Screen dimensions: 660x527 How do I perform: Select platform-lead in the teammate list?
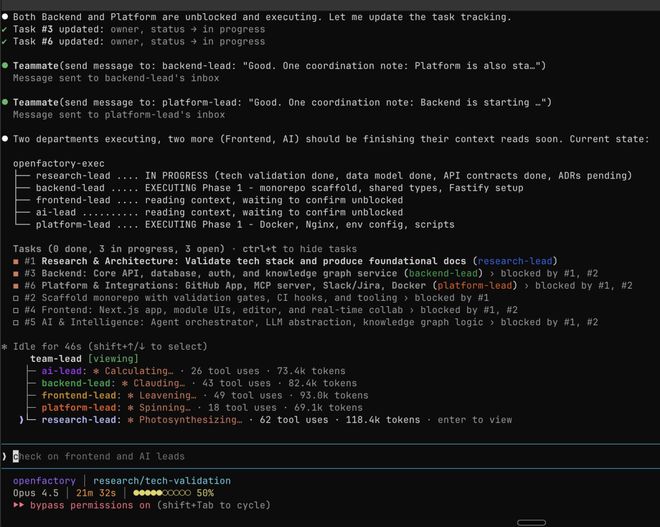tap(81, 408)
